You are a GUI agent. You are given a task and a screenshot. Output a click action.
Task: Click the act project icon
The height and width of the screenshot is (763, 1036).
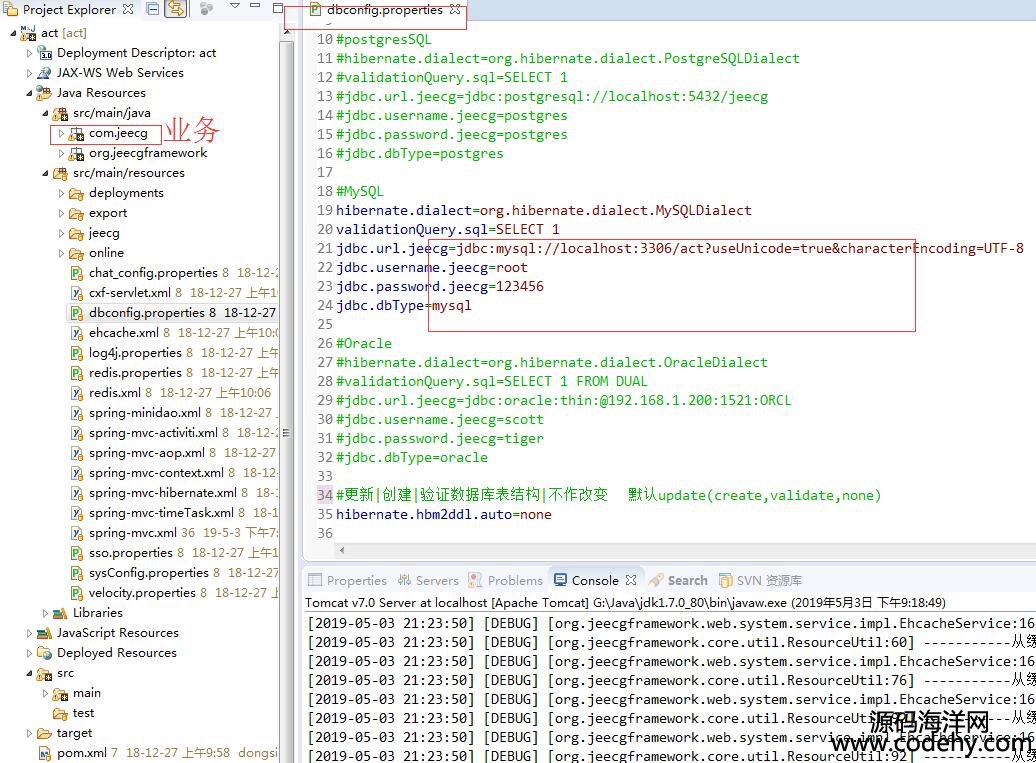click(x=28, y=32)
